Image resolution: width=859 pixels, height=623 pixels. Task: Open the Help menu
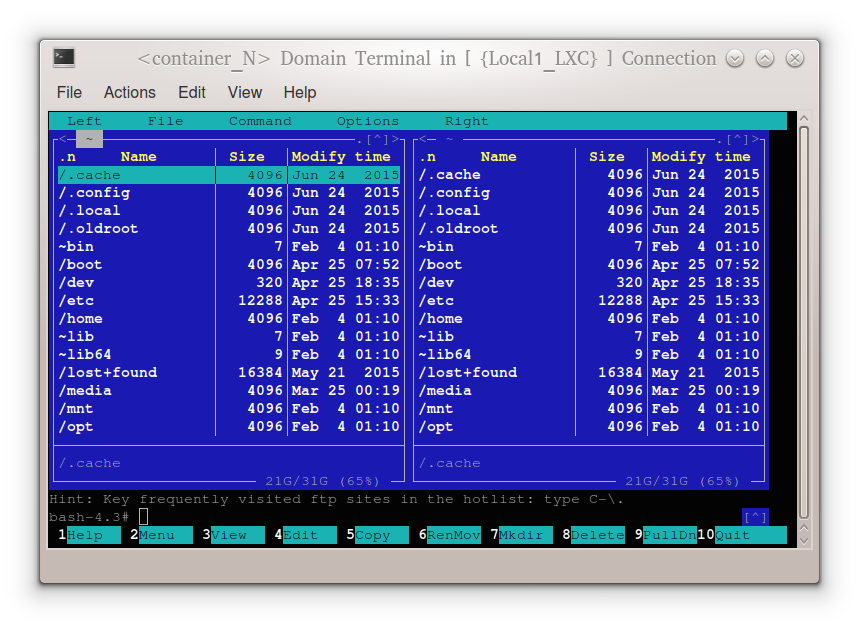pos(300,93)
